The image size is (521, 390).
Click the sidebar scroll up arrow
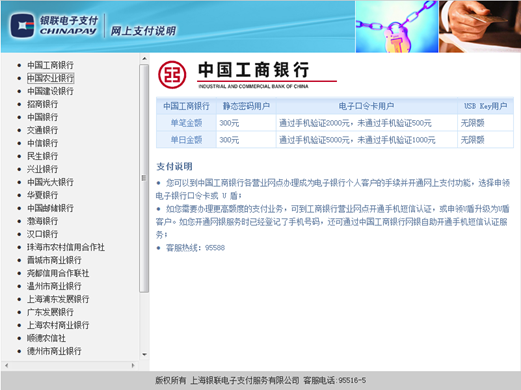[144, 59]
